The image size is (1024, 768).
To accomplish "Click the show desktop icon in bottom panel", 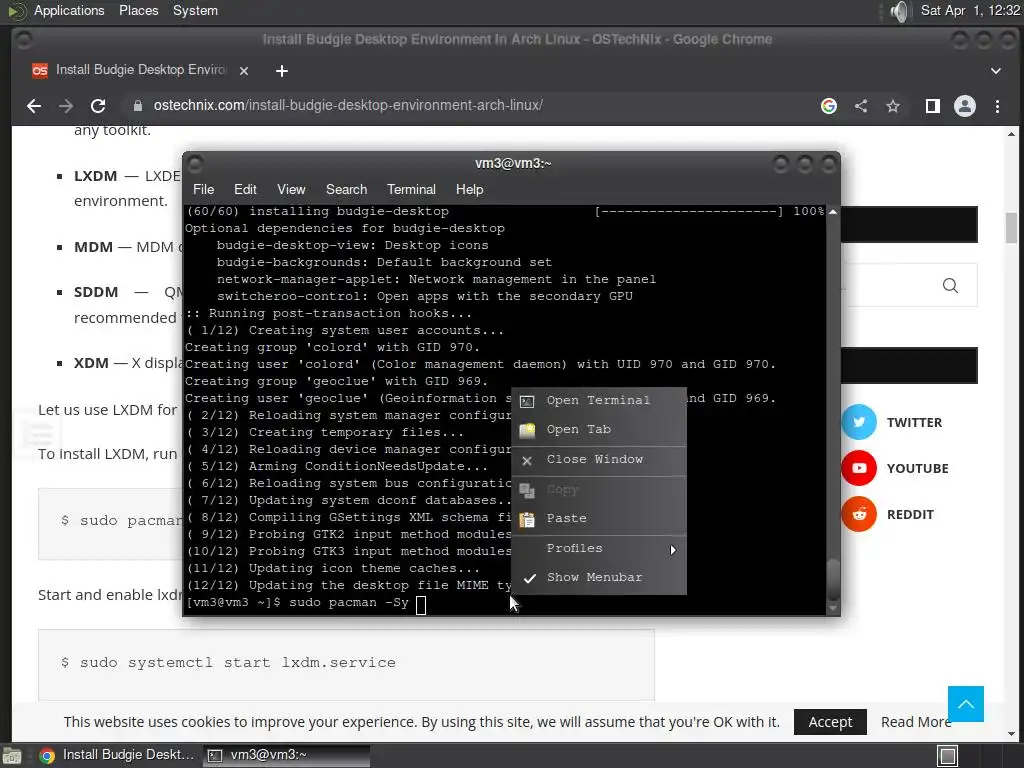I will coord(12,756).
